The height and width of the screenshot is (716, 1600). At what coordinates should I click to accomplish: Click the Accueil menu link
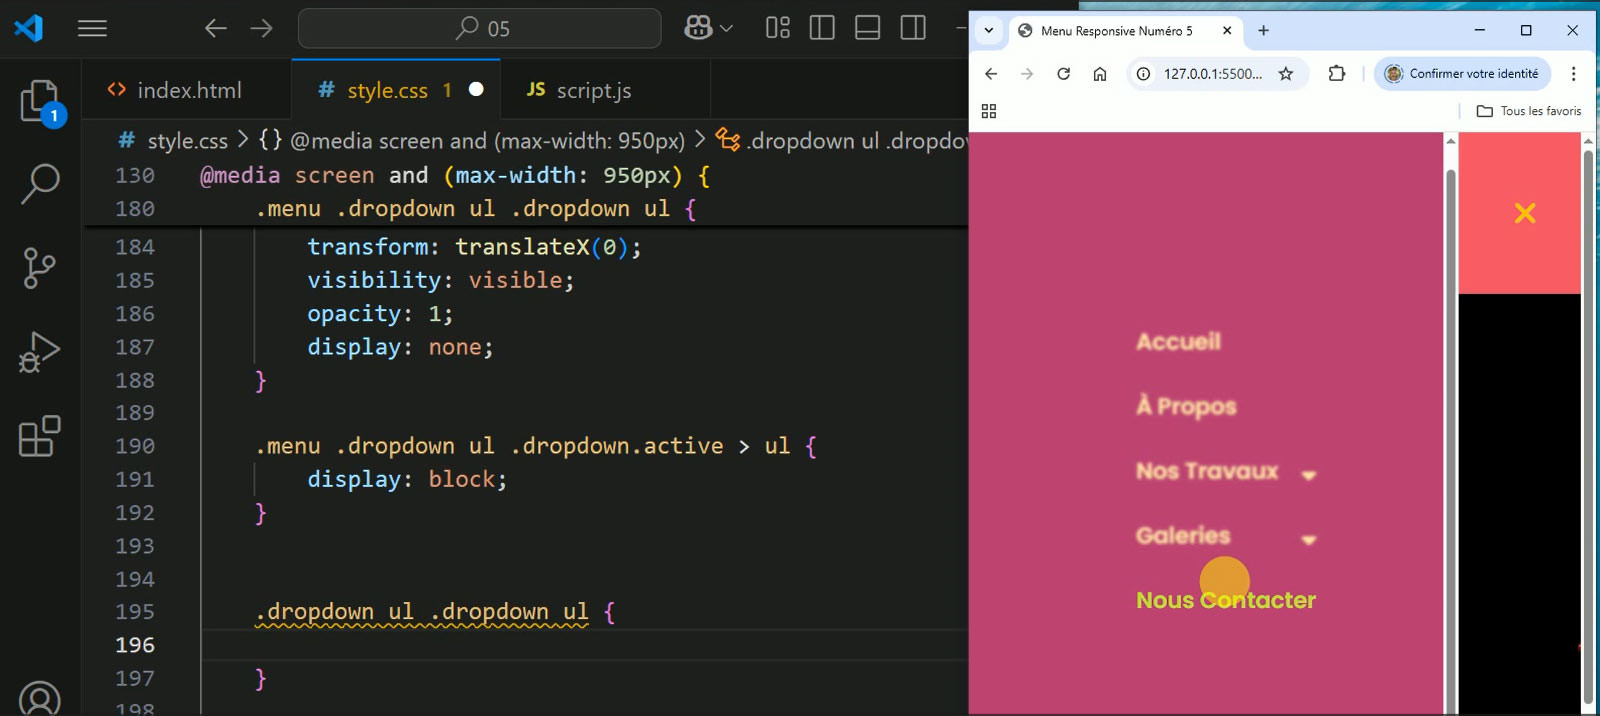[1178, 342]
